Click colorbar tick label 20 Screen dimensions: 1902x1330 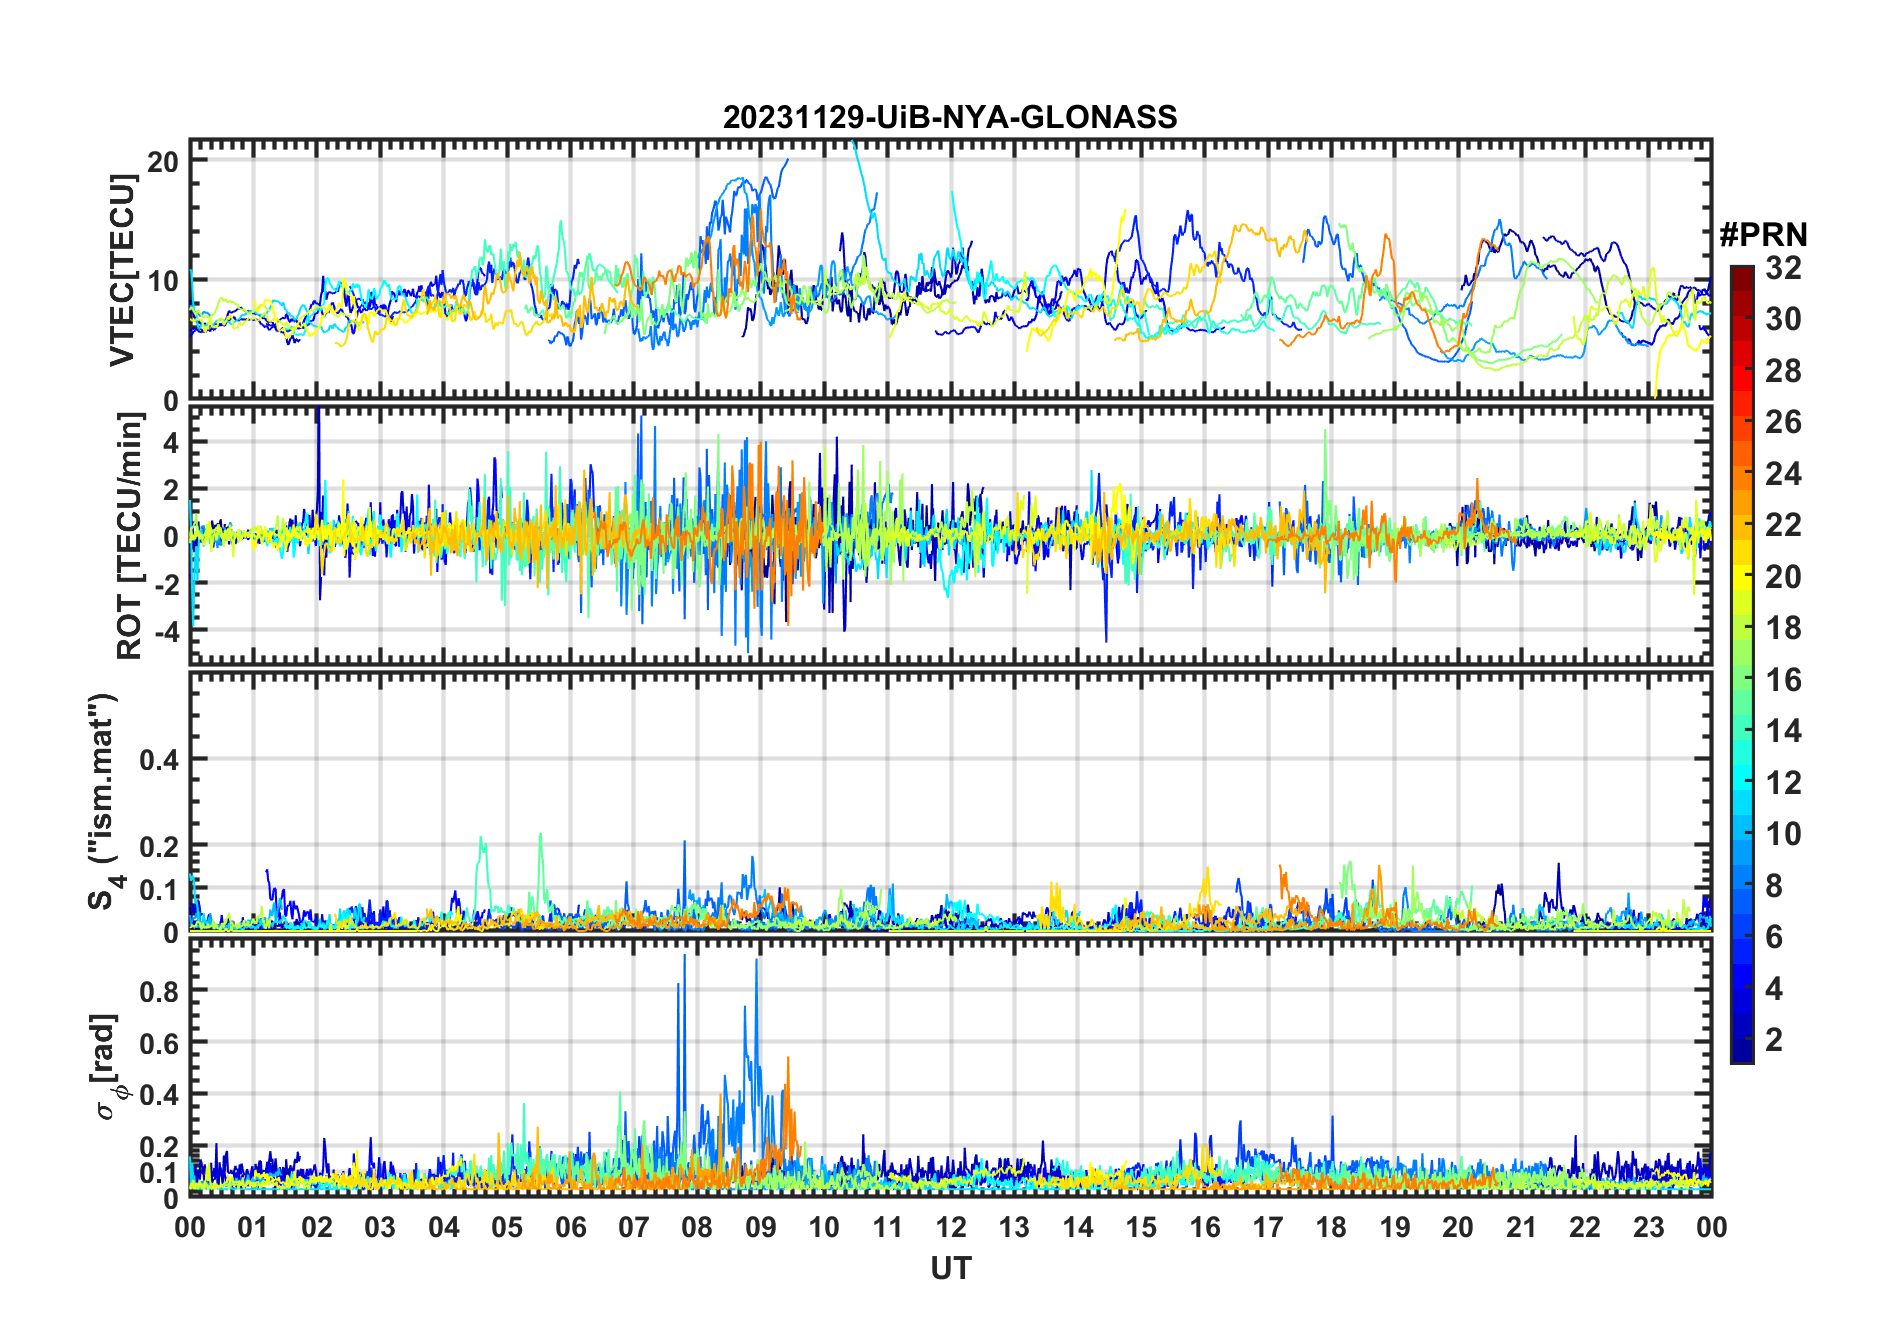[x=1783, y=576]
